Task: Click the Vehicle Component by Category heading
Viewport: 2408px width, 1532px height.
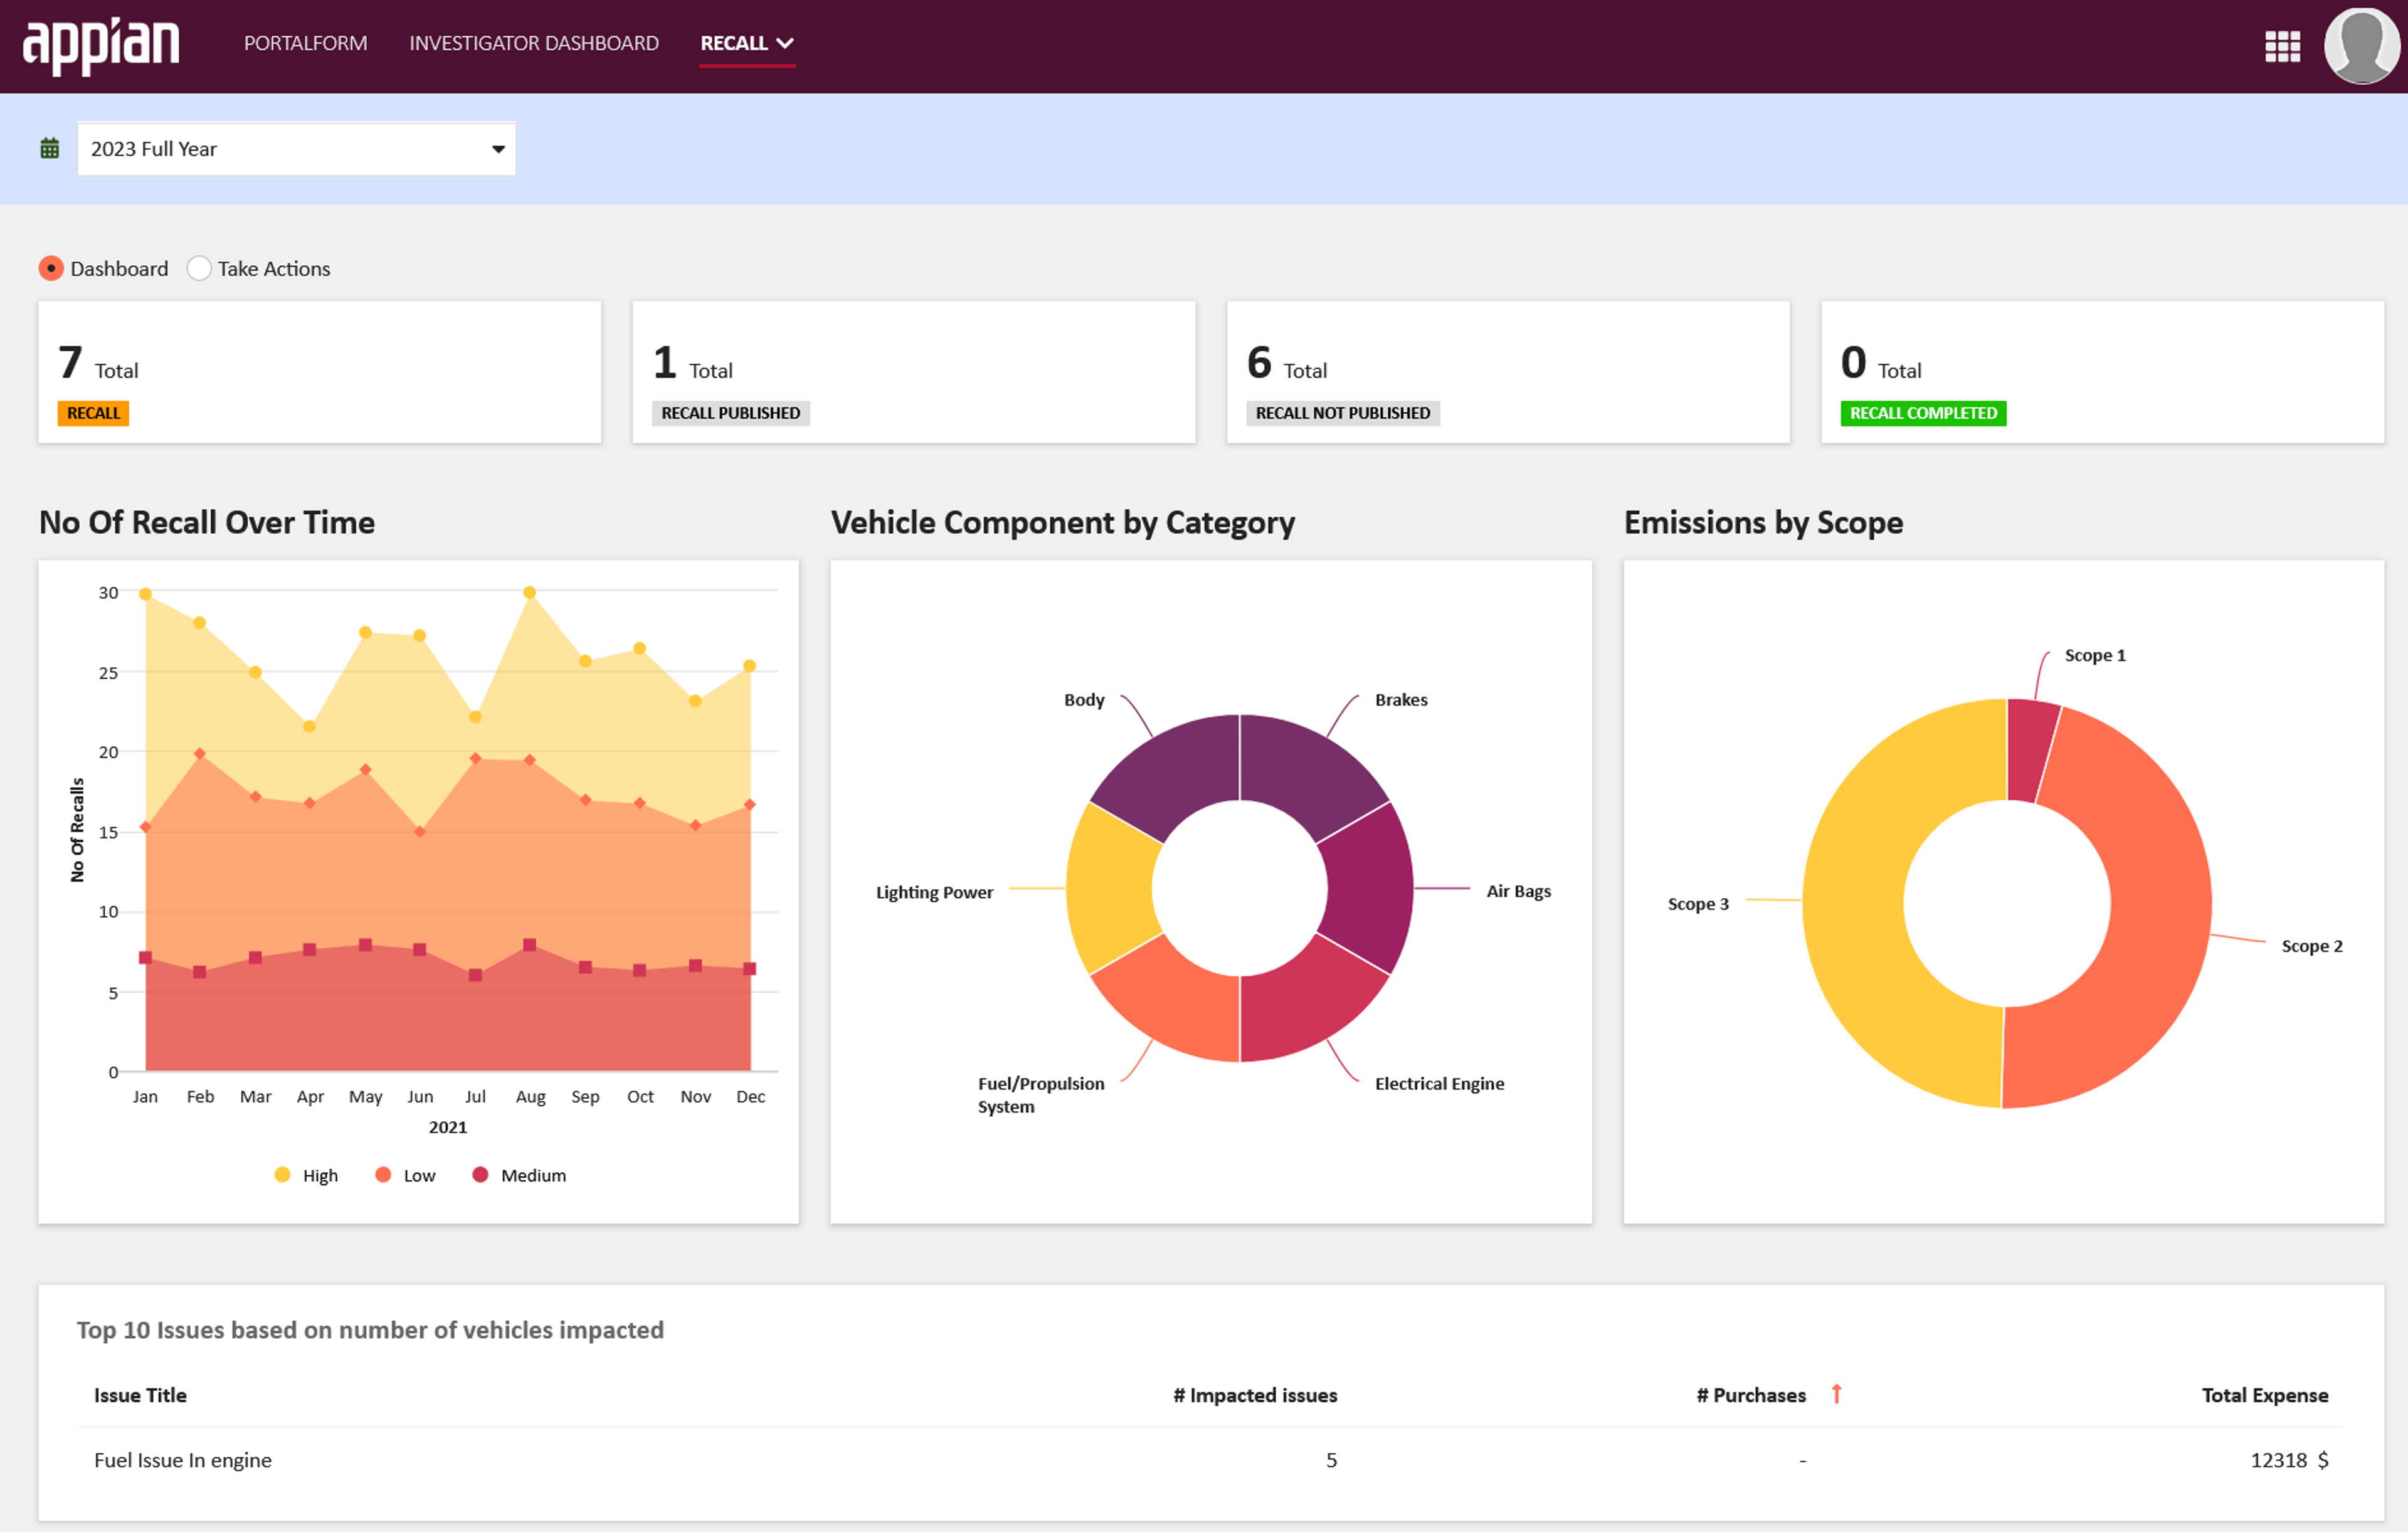Action: [x=1062, y=522]
